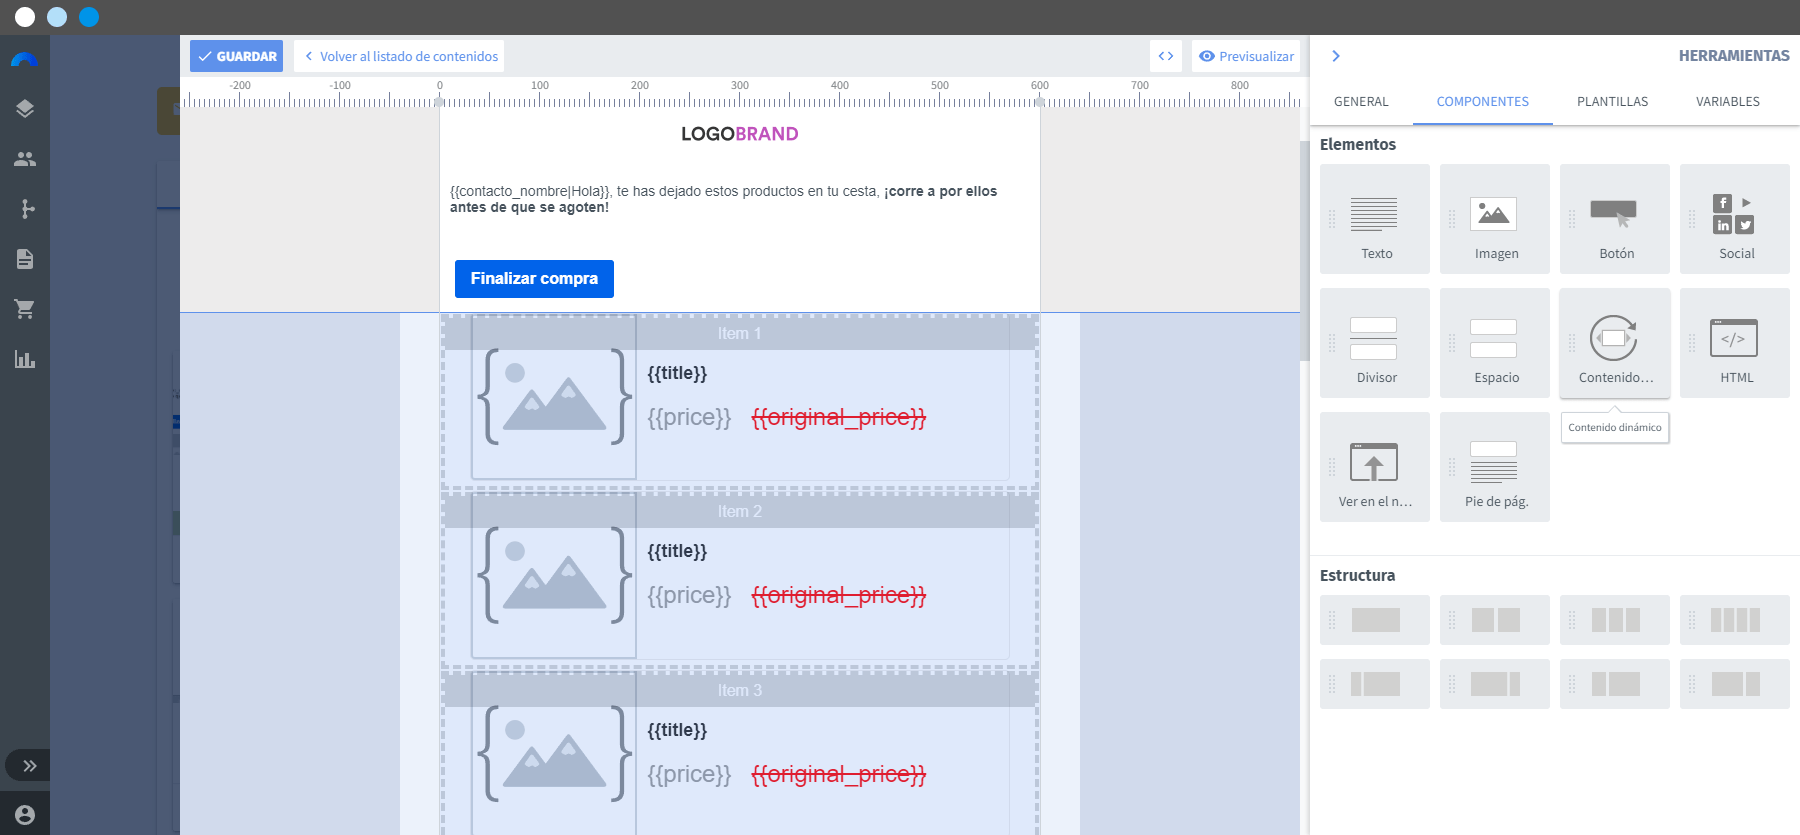Open the document contents icon in the sidebar

[25, 259]
